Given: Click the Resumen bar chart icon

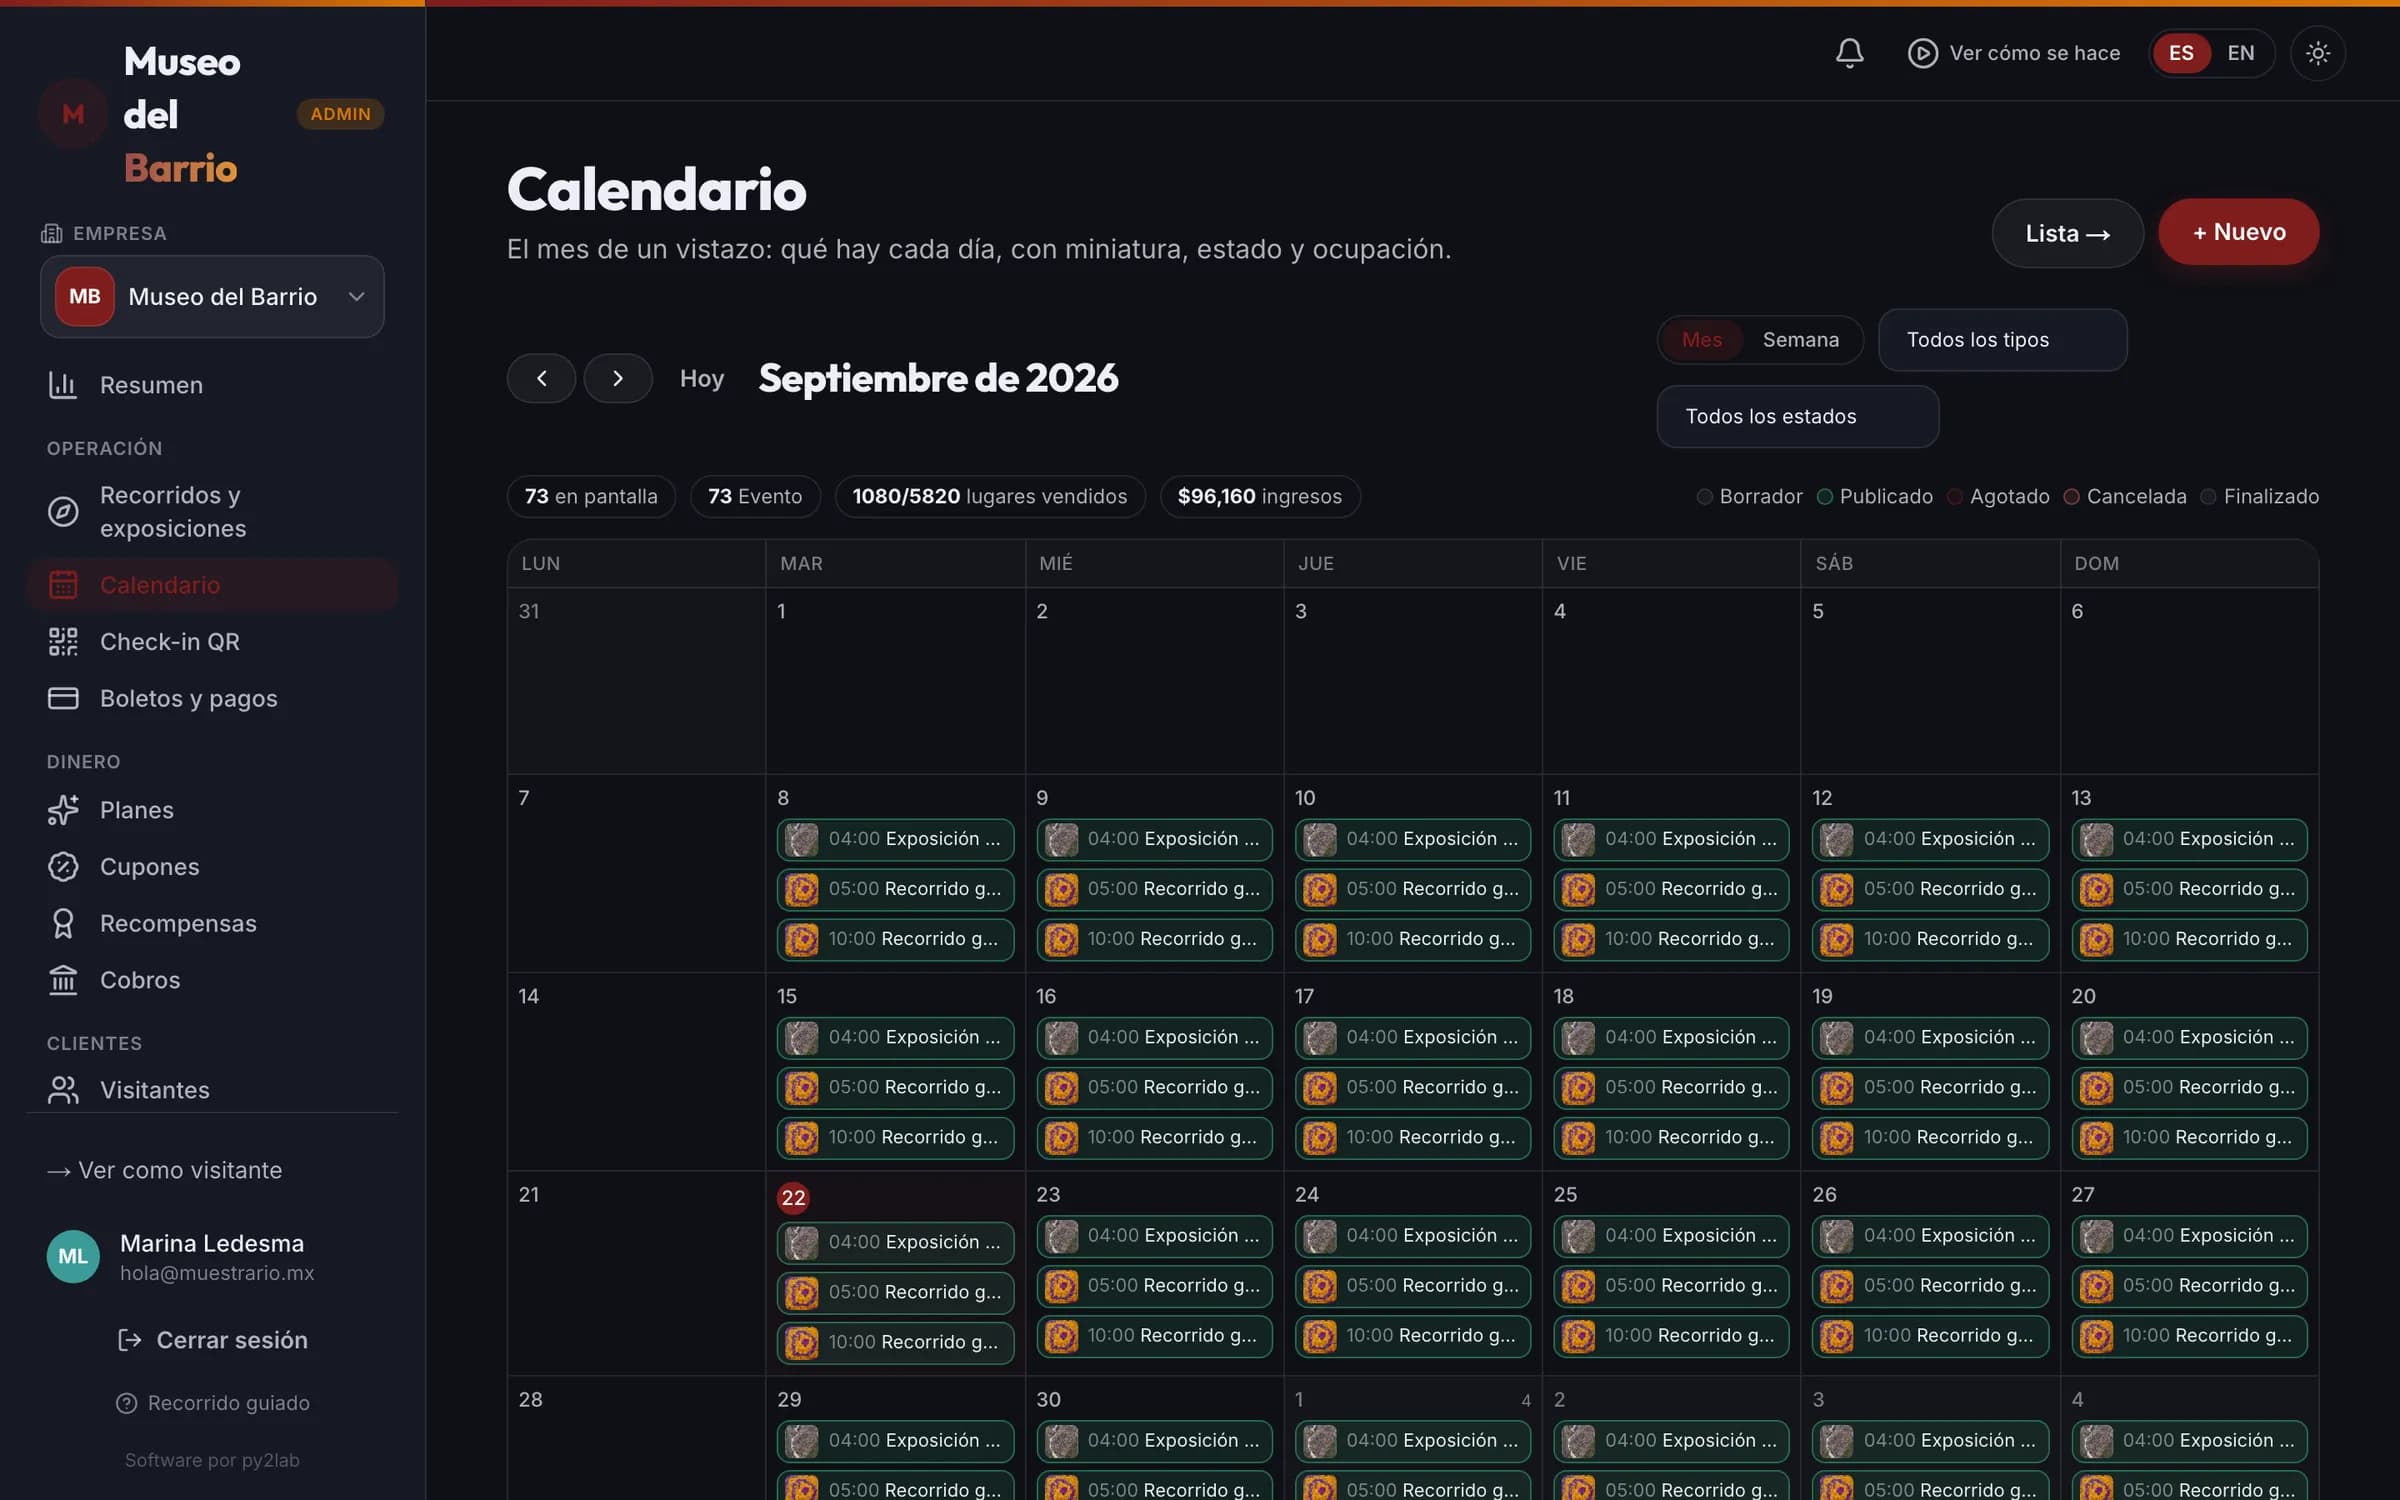Looking at the screenshot, I should [x=63, y=385].
